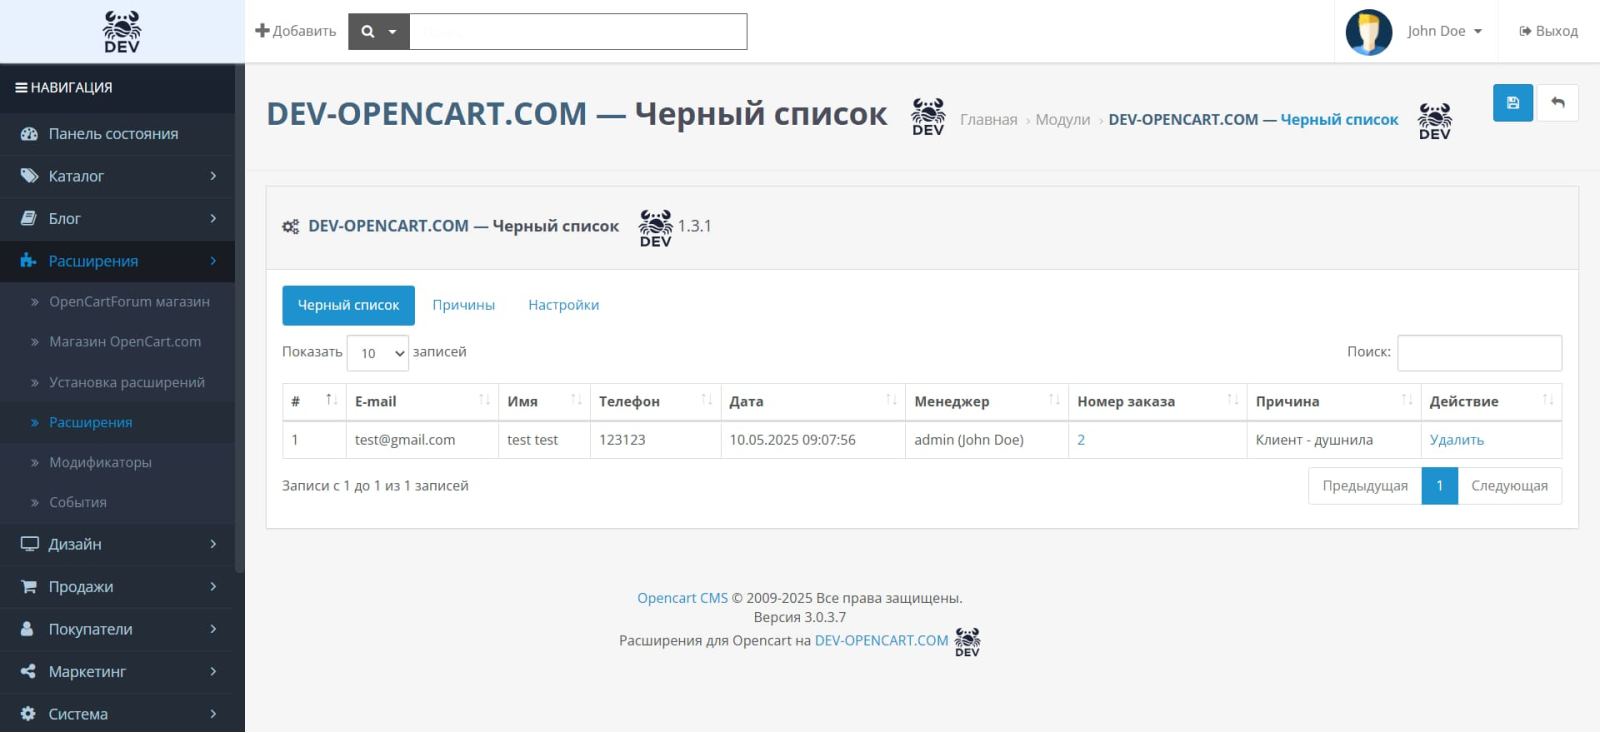Image resolution: width=1600 pixels, height=733 pixels.
Task: Click the Каталог tag icon
Action: (29, 176)
